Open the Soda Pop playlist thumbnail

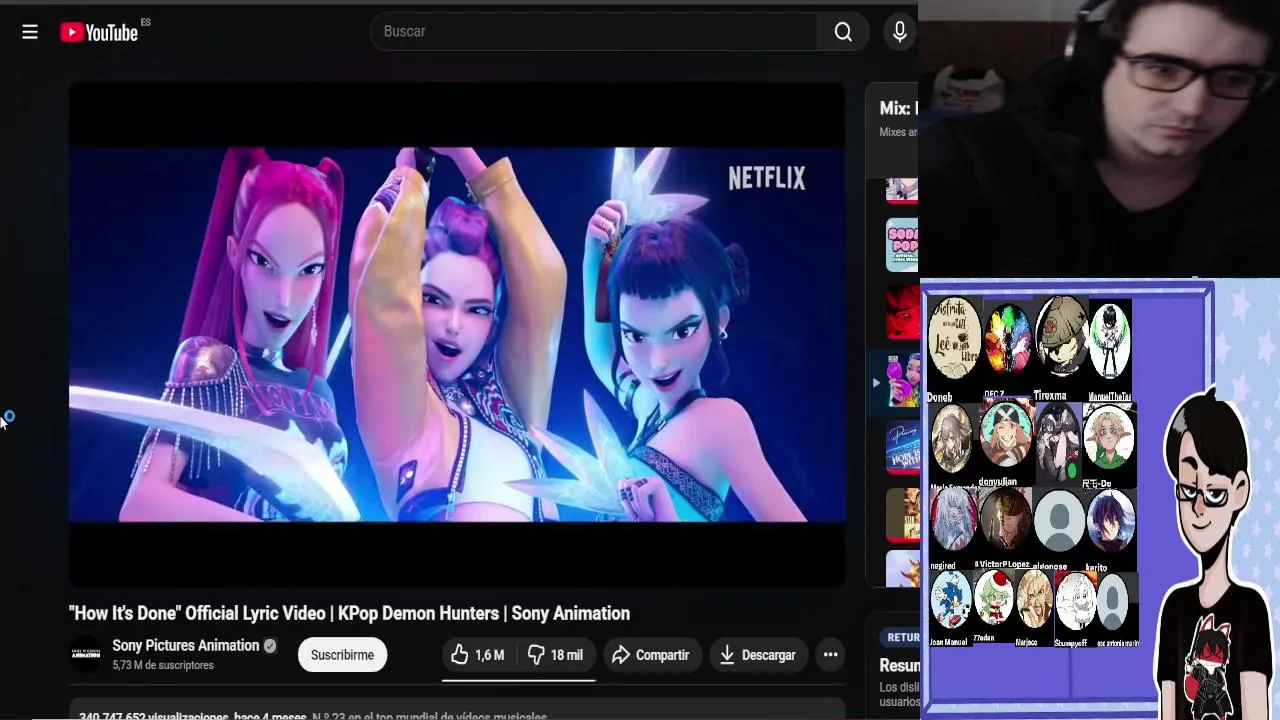[902, 245]
